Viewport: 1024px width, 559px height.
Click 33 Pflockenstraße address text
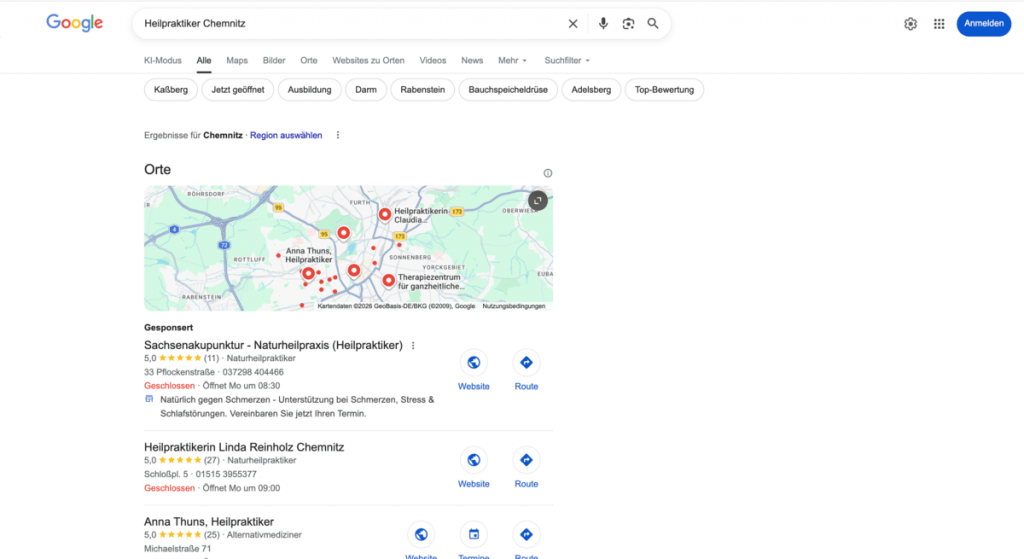179,372
